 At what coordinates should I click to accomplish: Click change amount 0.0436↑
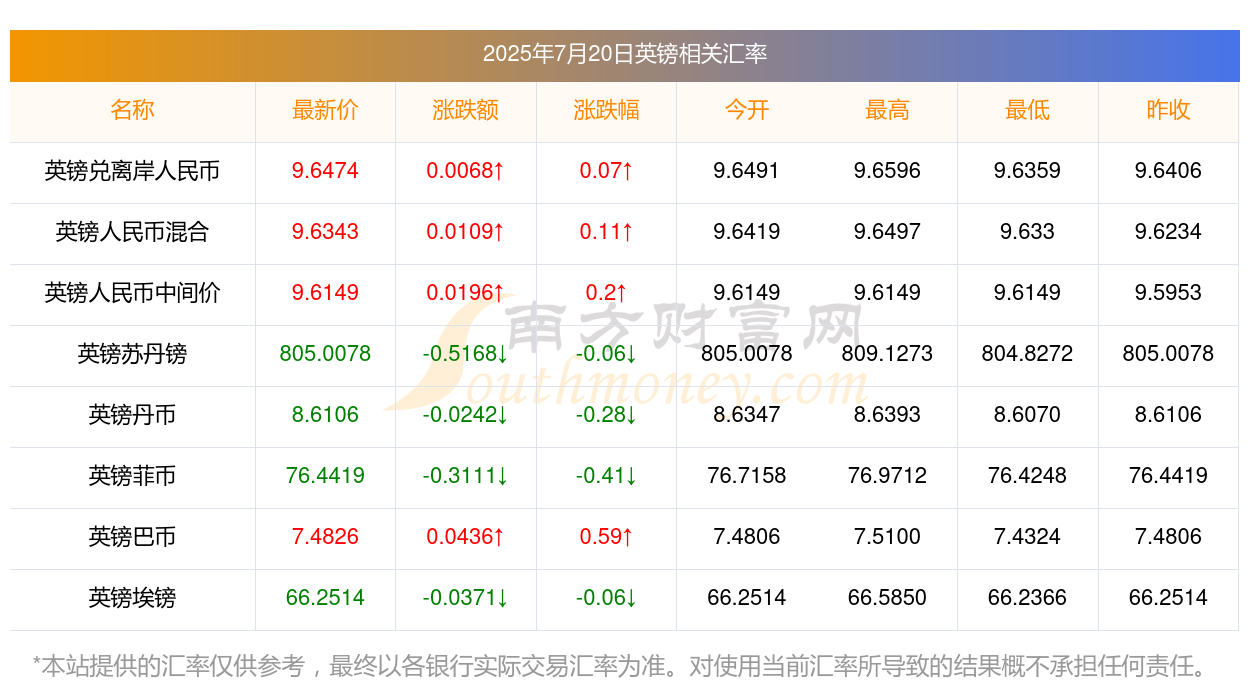(466, 537)
